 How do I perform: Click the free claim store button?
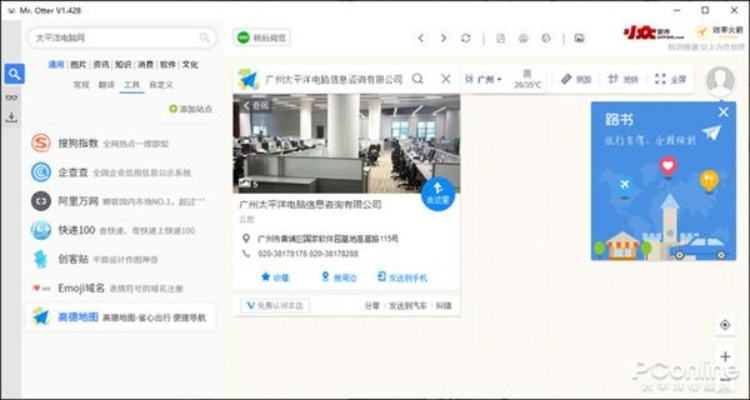[275, 306]
